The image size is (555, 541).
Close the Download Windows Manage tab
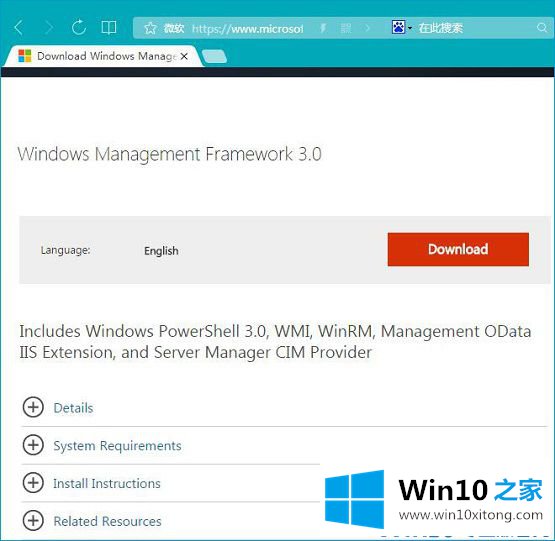pos(184,56)
